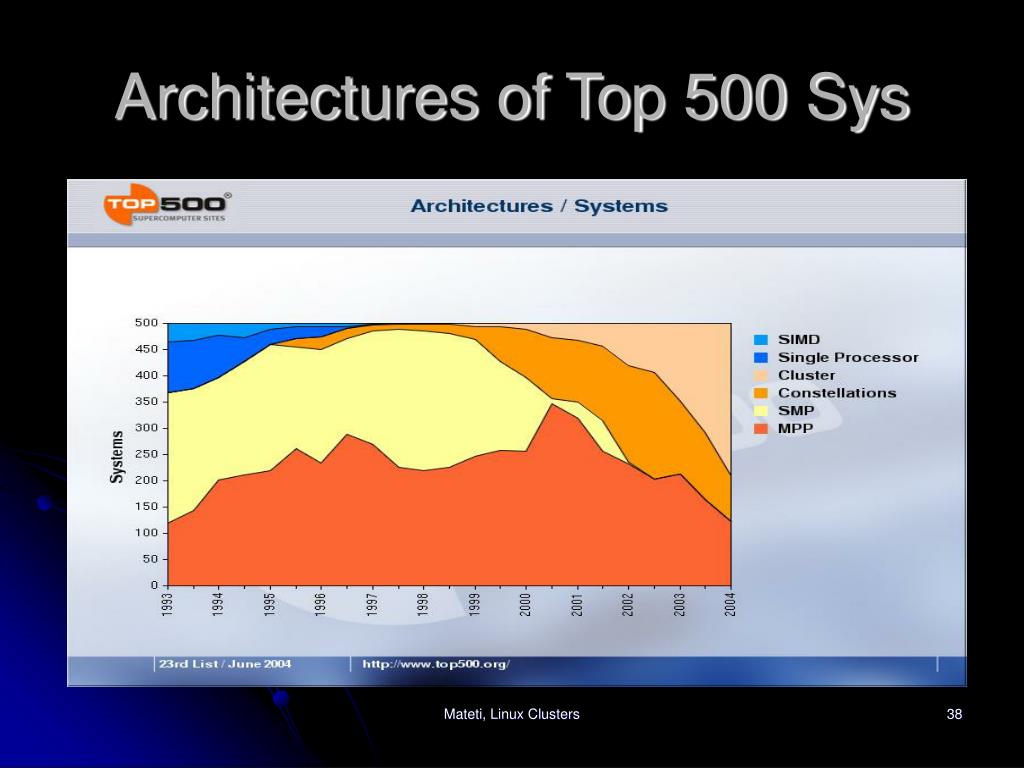Select the Cluster legend color square
Image resolution: width=1024 pixels, height=768 pixels.
pos(761,376)
